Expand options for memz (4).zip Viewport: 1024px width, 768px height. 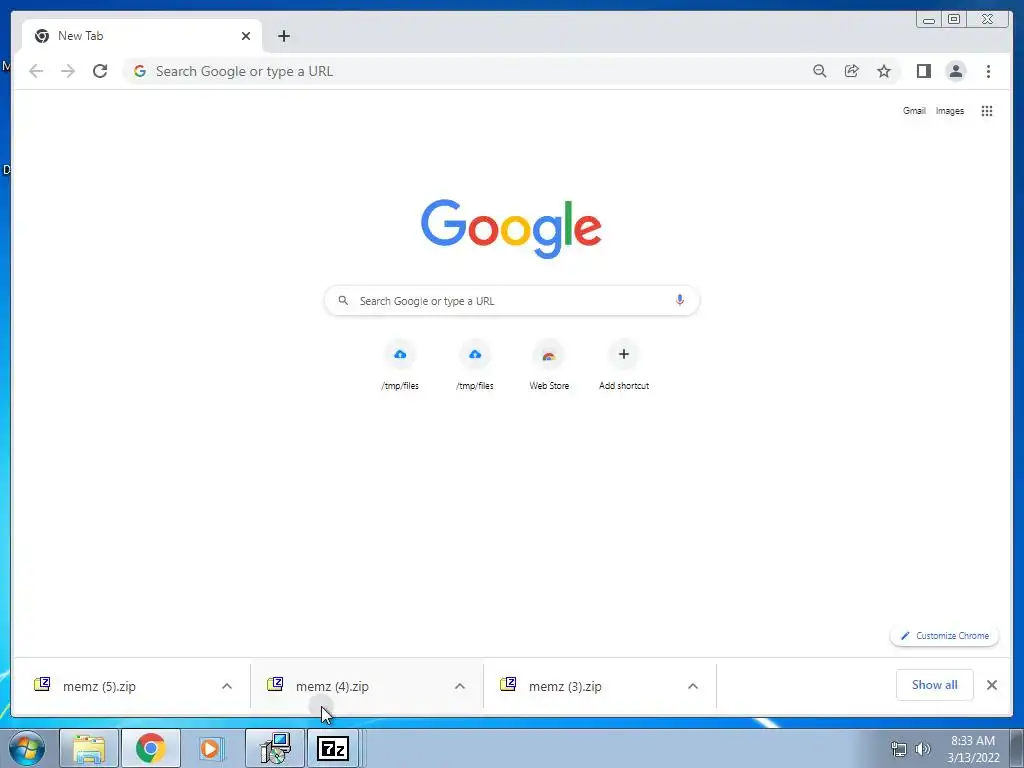pos(460,686)
